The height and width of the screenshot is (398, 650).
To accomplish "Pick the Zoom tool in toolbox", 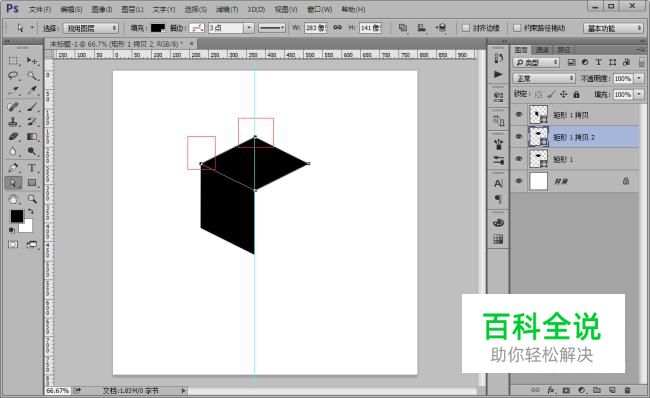I will click(32, 199).
